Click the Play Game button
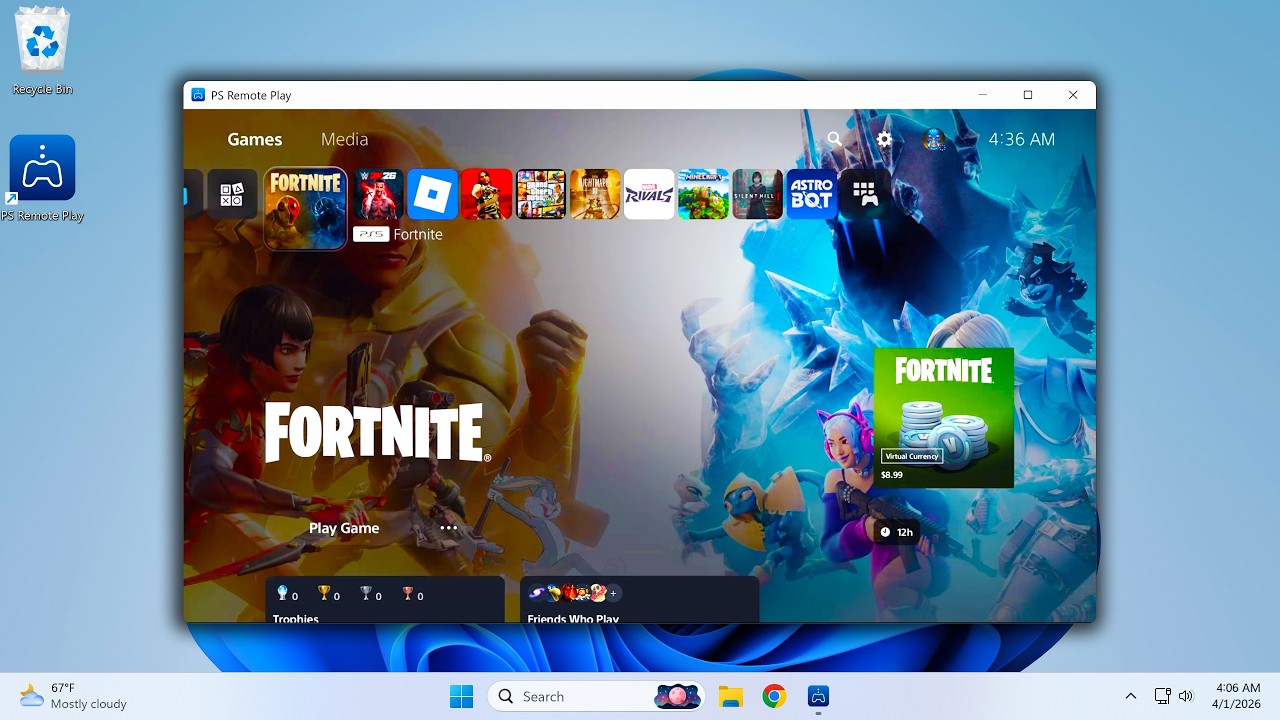1280x720 pixels. coord(344,528)
